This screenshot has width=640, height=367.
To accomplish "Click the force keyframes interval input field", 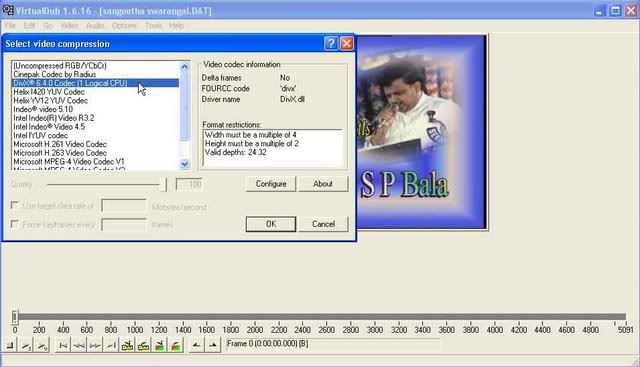I will (x=124, y=225).
